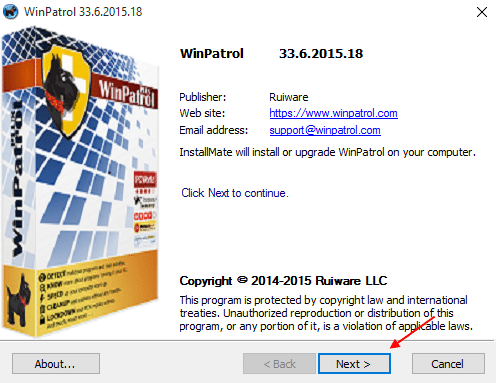Click the Next > button
The width and height of the screenshot is (496, 383).
pyautogui.click(x=354, y=364)
